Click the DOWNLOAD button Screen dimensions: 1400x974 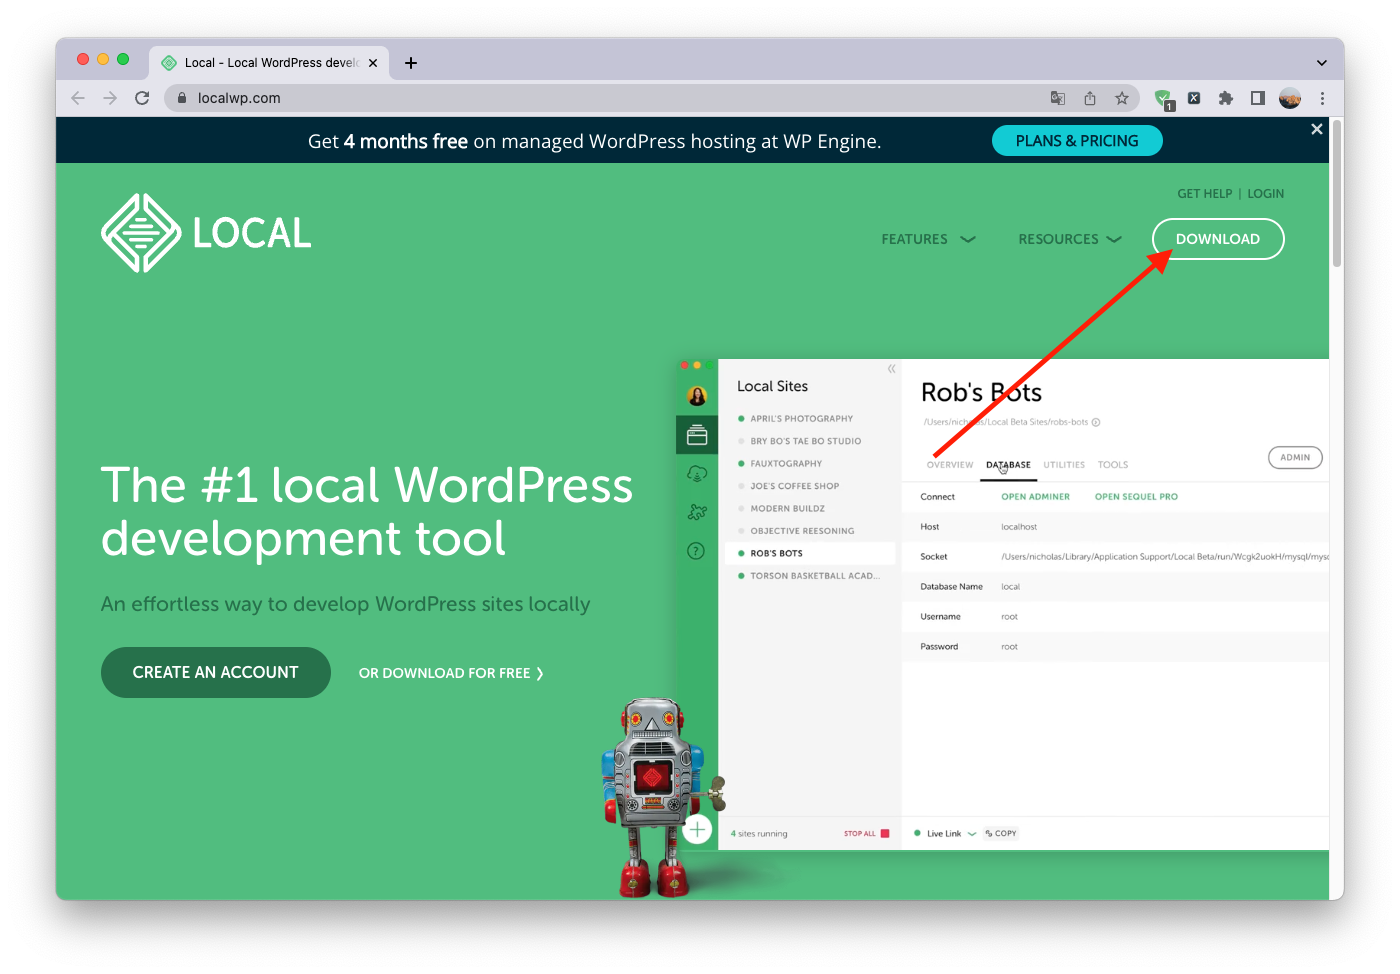pos(1218,239)
